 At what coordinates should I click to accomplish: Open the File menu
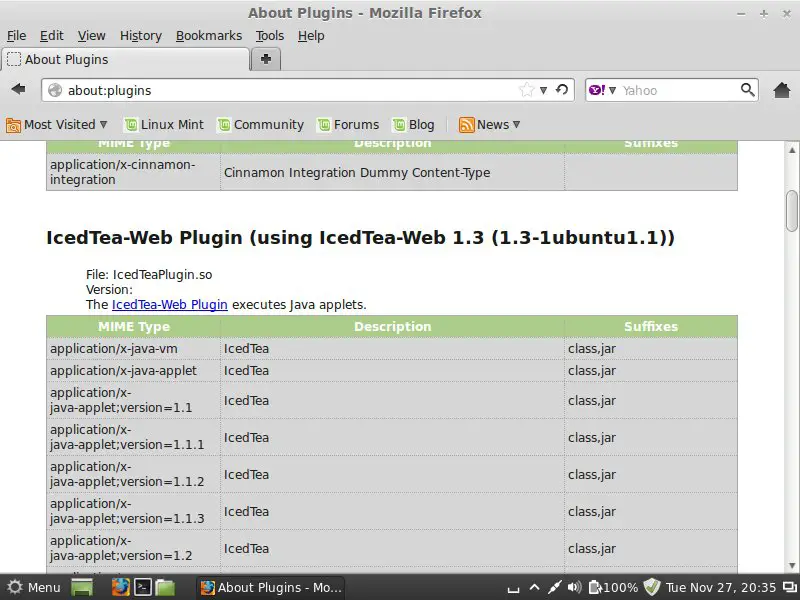(x=16, y=36)
